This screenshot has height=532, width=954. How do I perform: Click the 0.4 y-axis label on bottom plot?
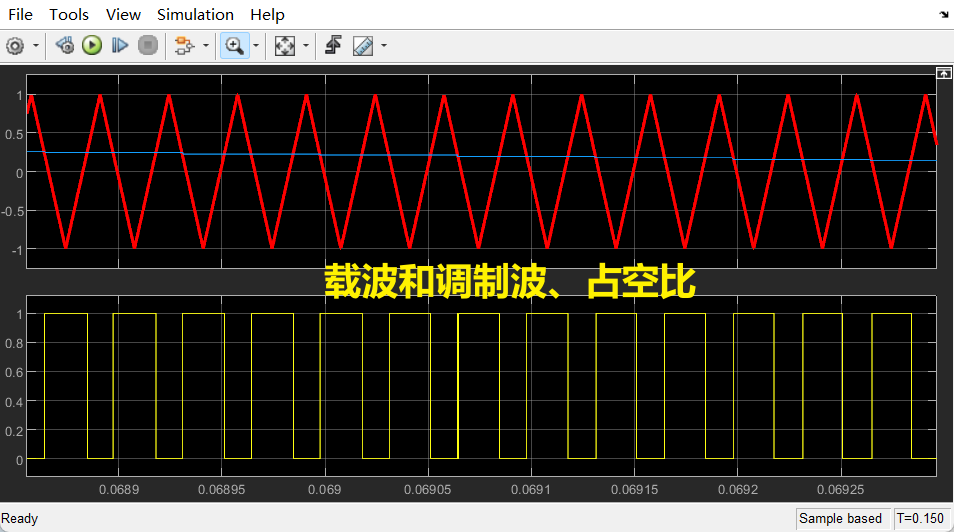(x=14, y=402)
